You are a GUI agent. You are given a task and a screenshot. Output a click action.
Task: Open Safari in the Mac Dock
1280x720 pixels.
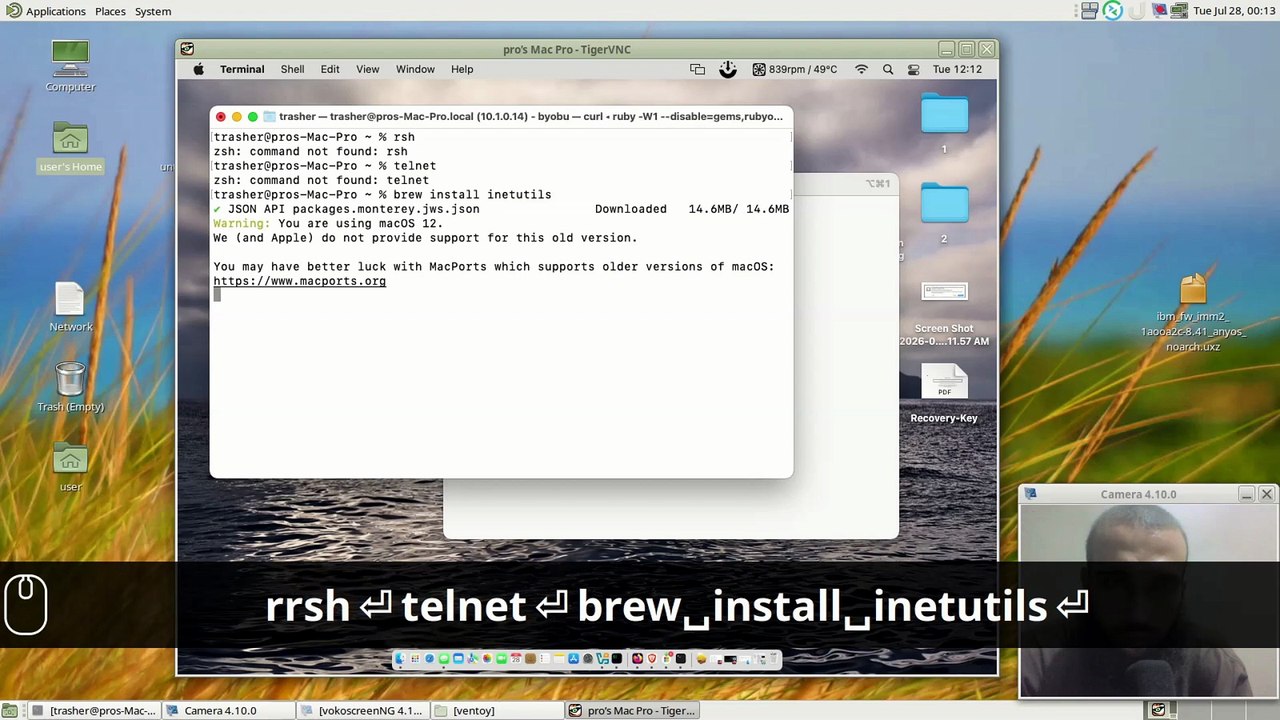430,659
